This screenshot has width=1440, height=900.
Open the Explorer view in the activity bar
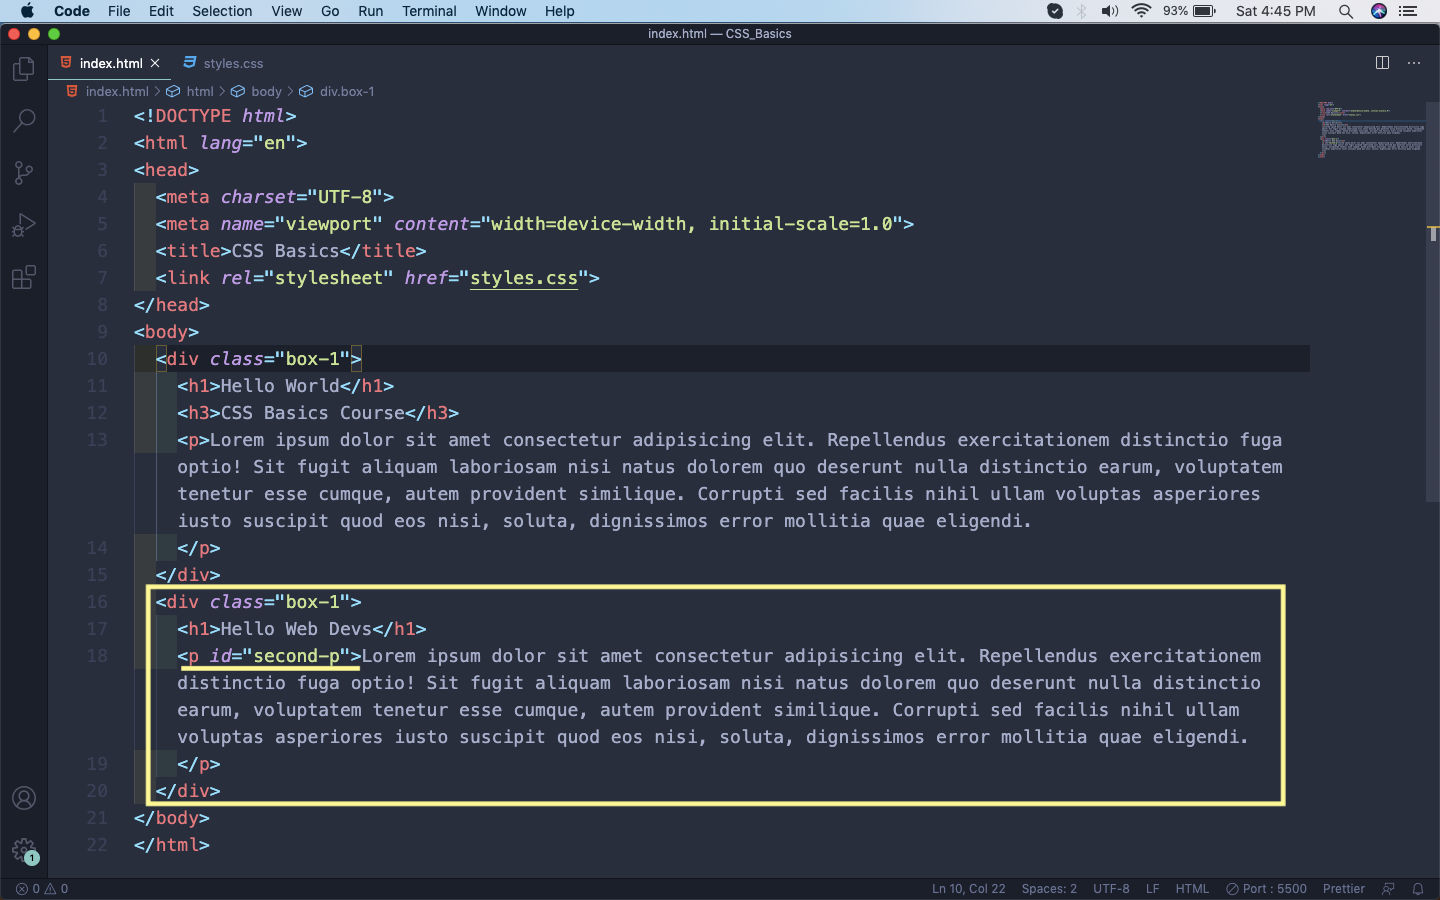(x=23, y=69)
